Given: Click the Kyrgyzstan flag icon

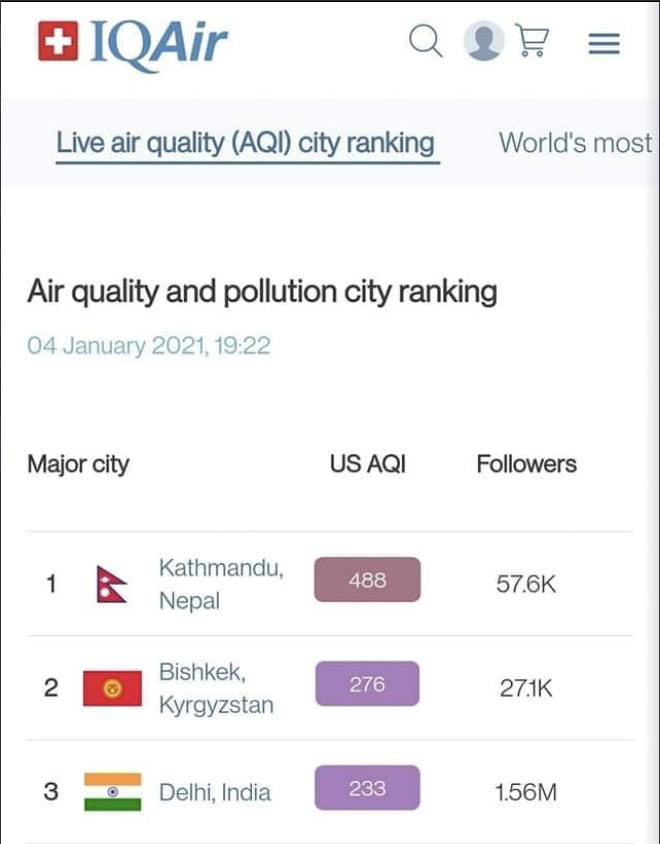Looking at the screenshot, I should (112, 688).
